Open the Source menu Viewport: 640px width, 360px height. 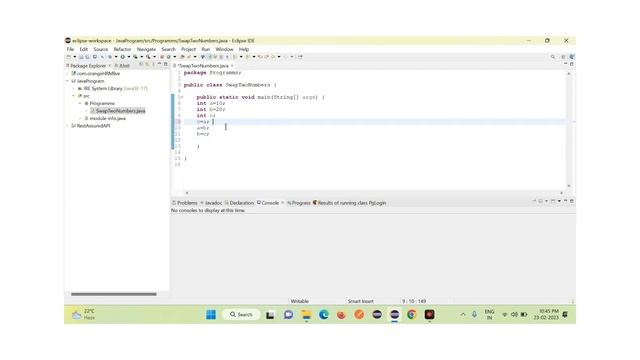pyautogui.click(x=100, y=49)
